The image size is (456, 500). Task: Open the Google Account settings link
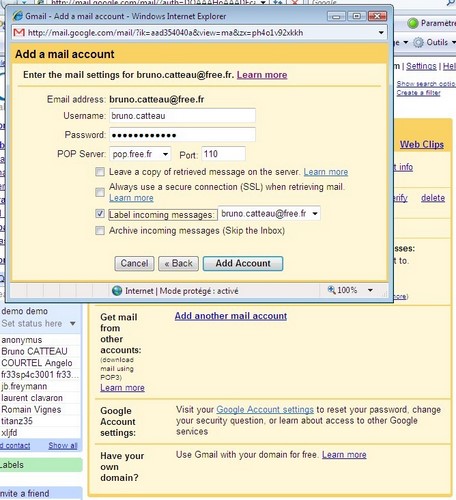(265, 409)
